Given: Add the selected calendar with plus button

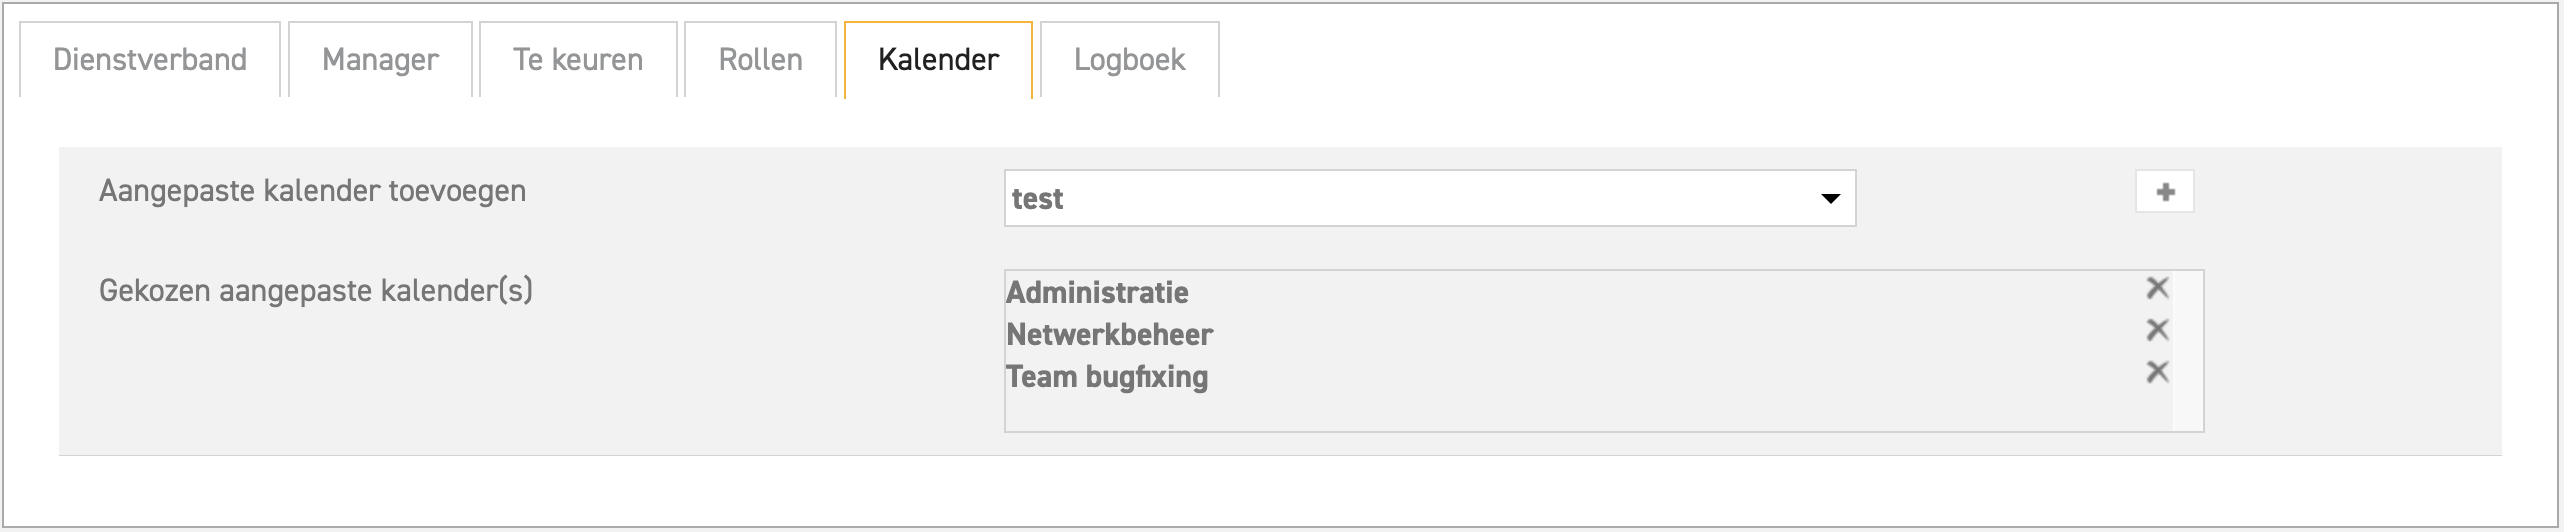Looking at the screenshot, I should [x=2164, y=192].
